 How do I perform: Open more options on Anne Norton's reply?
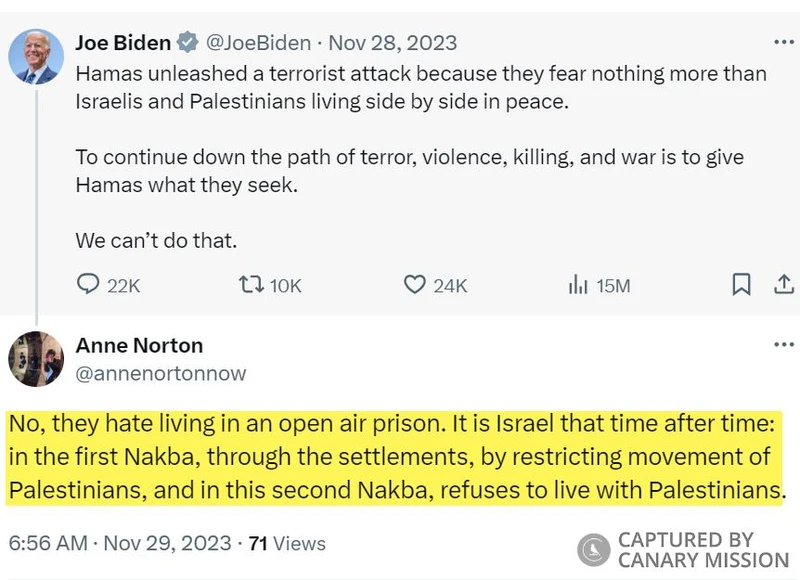click(x=783, y=345)
